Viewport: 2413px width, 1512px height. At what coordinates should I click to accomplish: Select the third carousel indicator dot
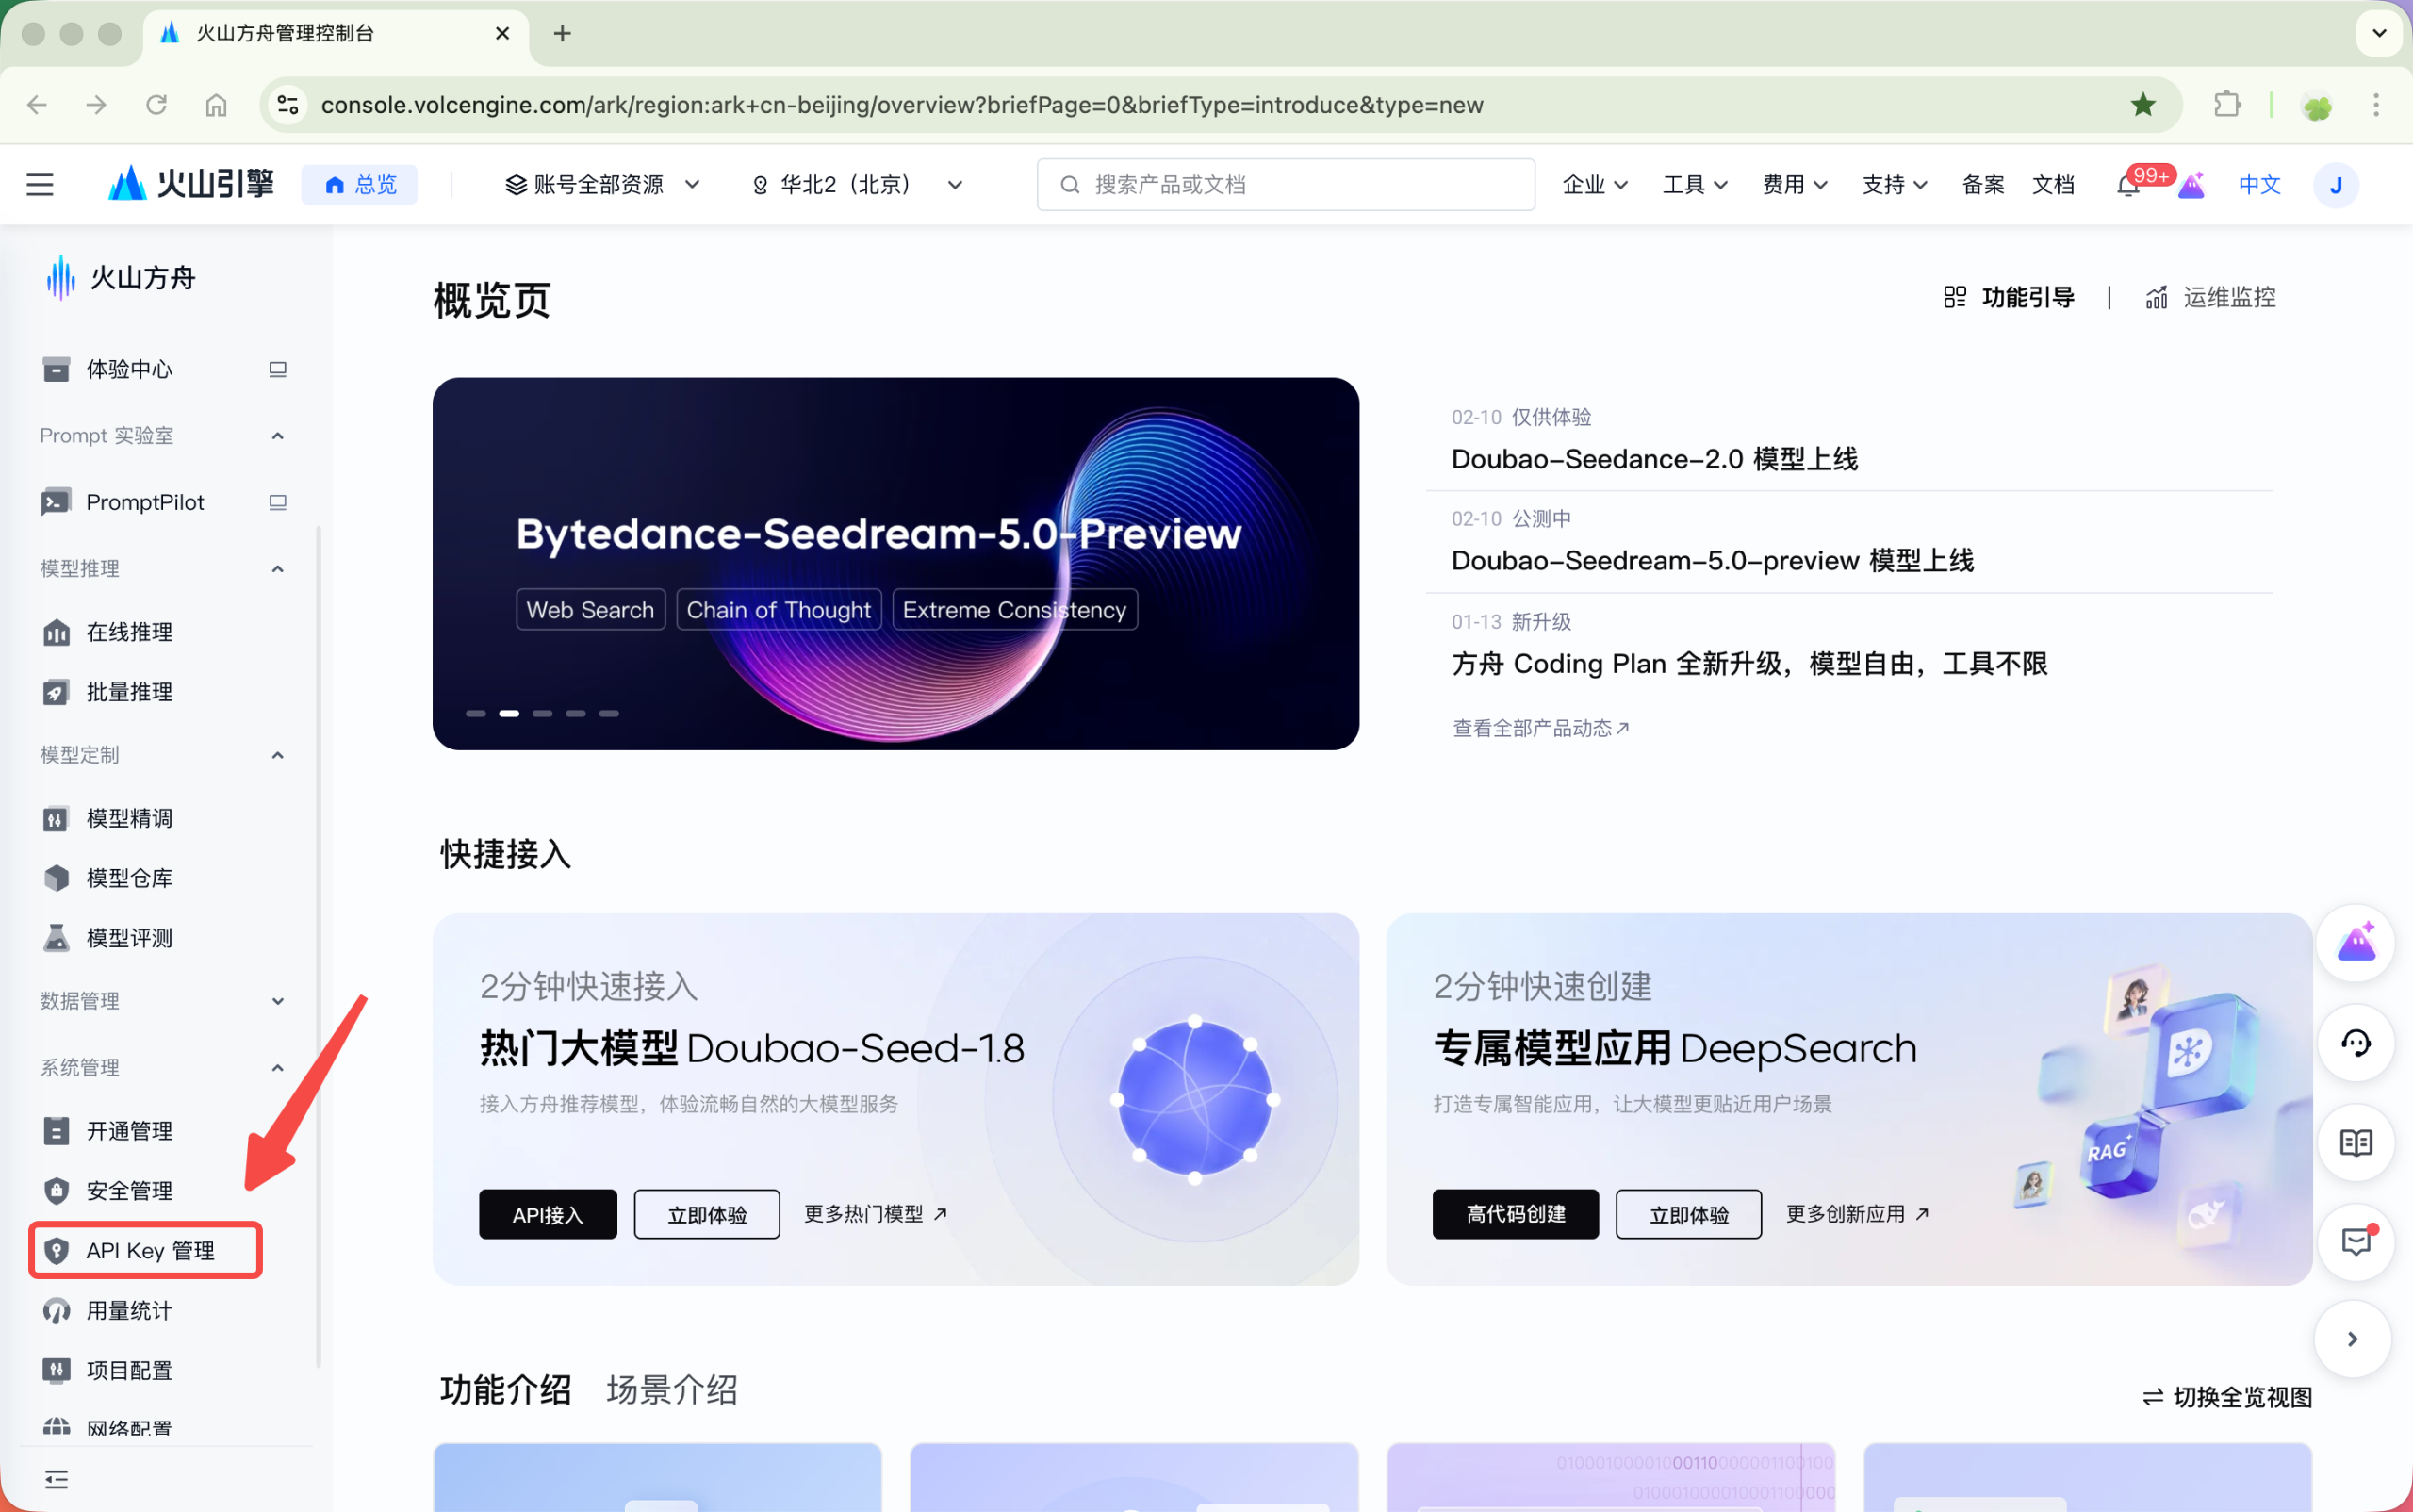542,713
